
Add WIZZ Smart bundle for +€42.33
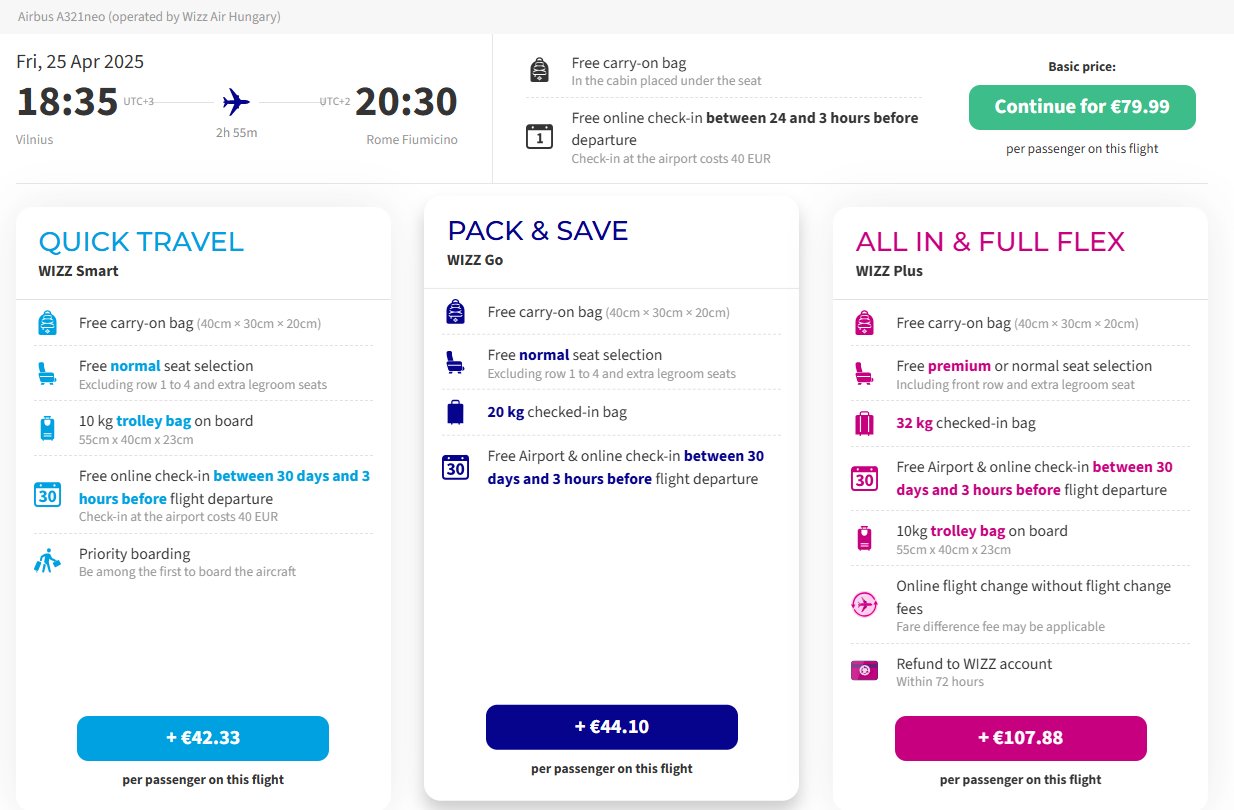pos(203,738)
